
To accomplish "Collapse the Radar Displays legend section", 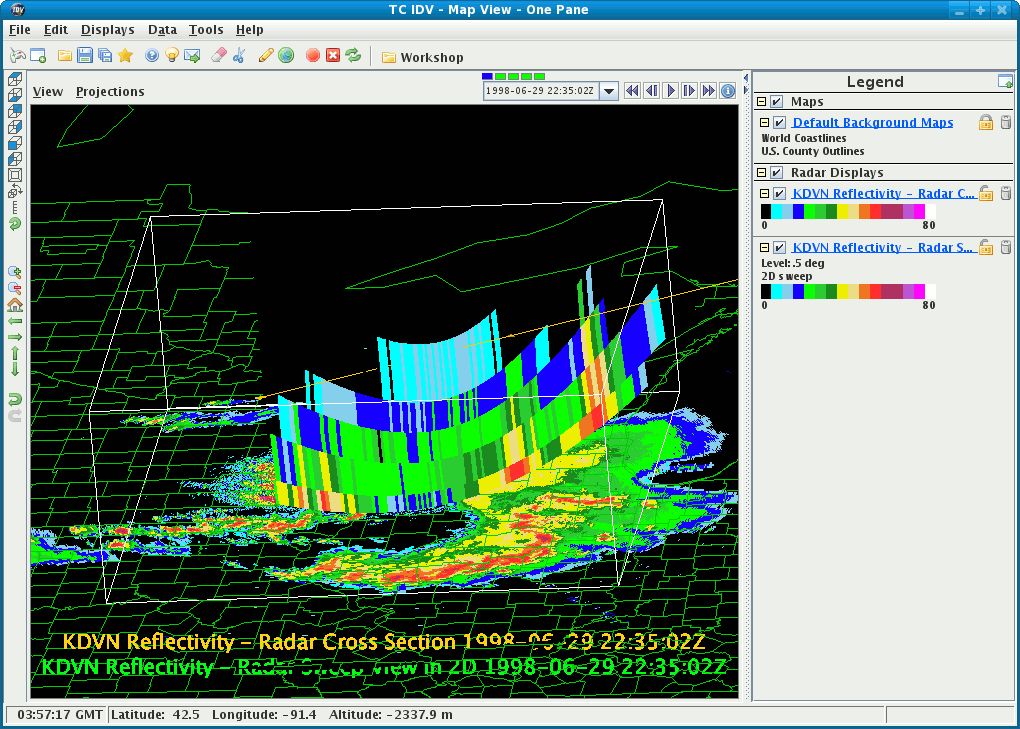I will click(x=761, y=173).
